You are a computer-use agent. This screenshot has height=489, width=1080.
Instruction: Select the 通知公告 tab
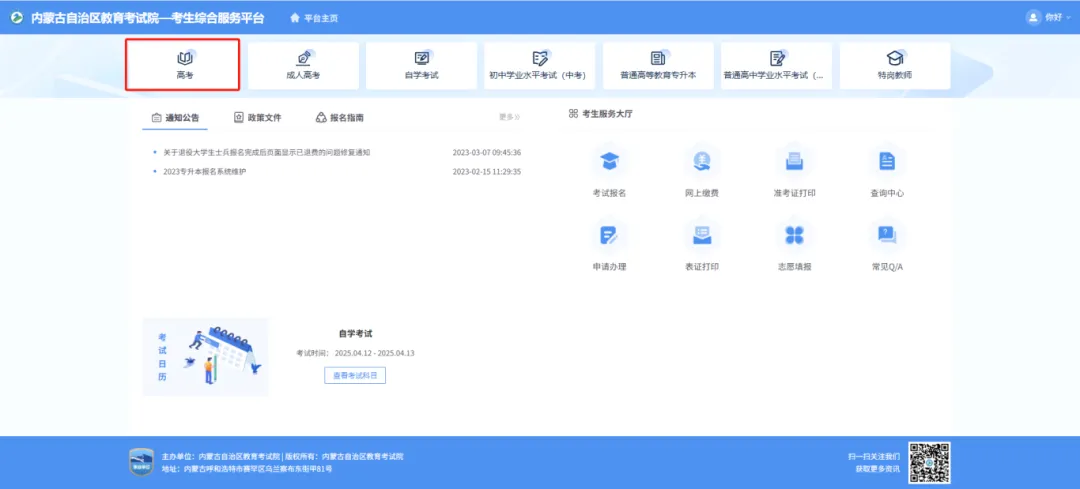[175, 117]
